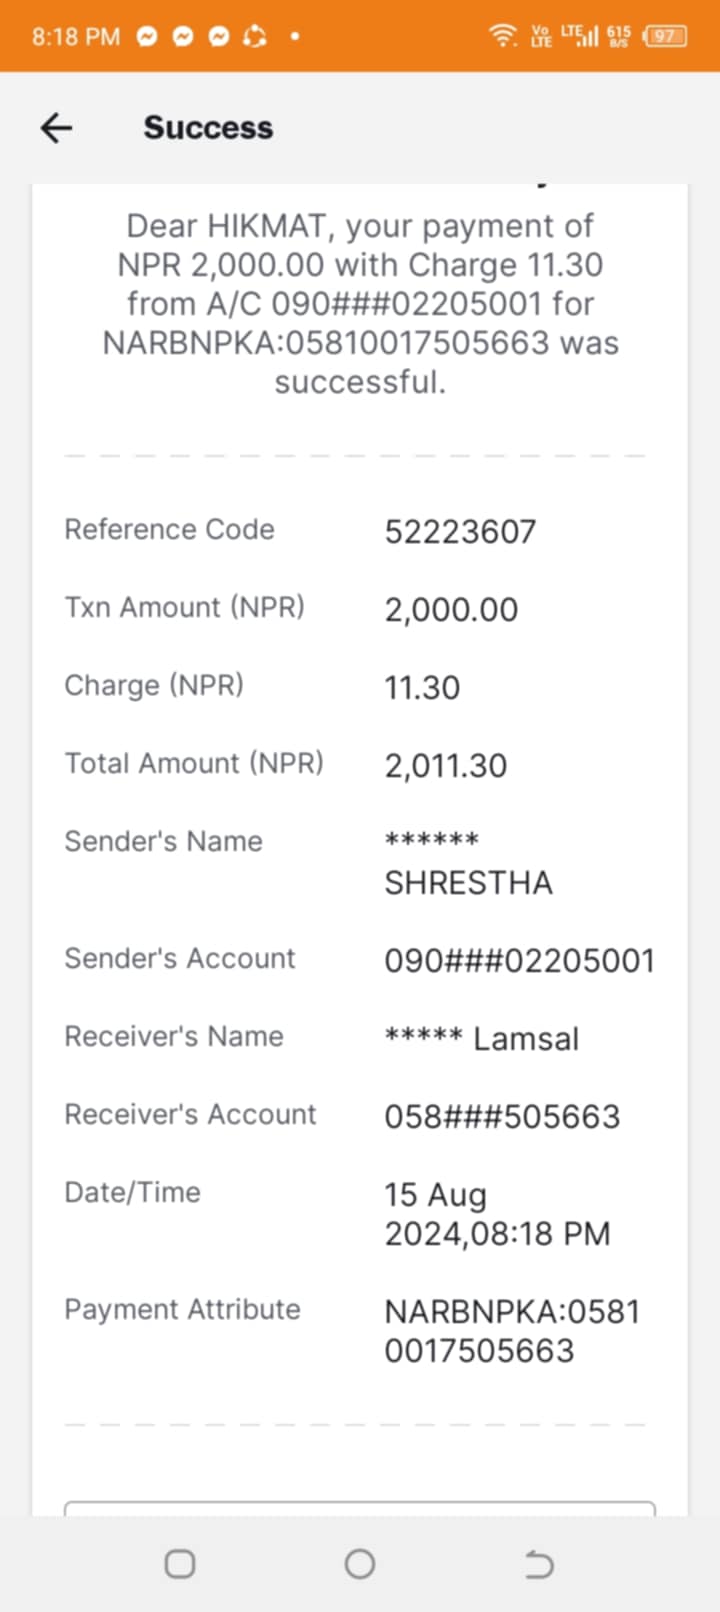Image resolution: width=720 pixels, height=1612 pixels.
Task: Tap the Receiver's Account 058###505663
Action: tap(502, 1117)
